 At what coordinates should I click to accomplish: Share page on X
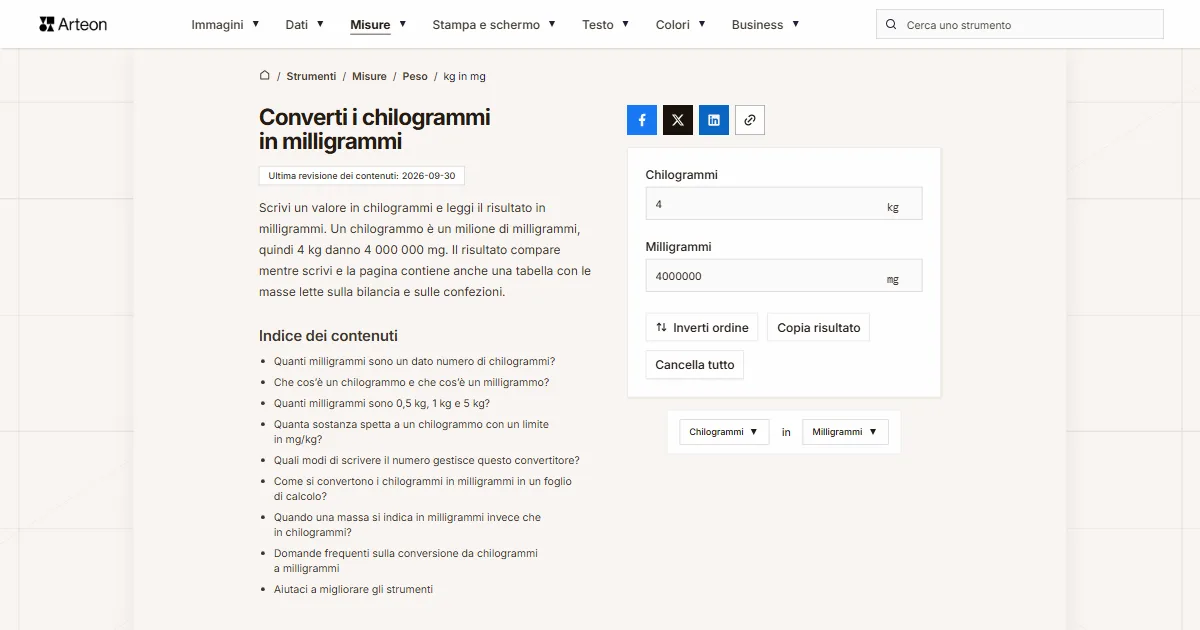pos(678,120)
